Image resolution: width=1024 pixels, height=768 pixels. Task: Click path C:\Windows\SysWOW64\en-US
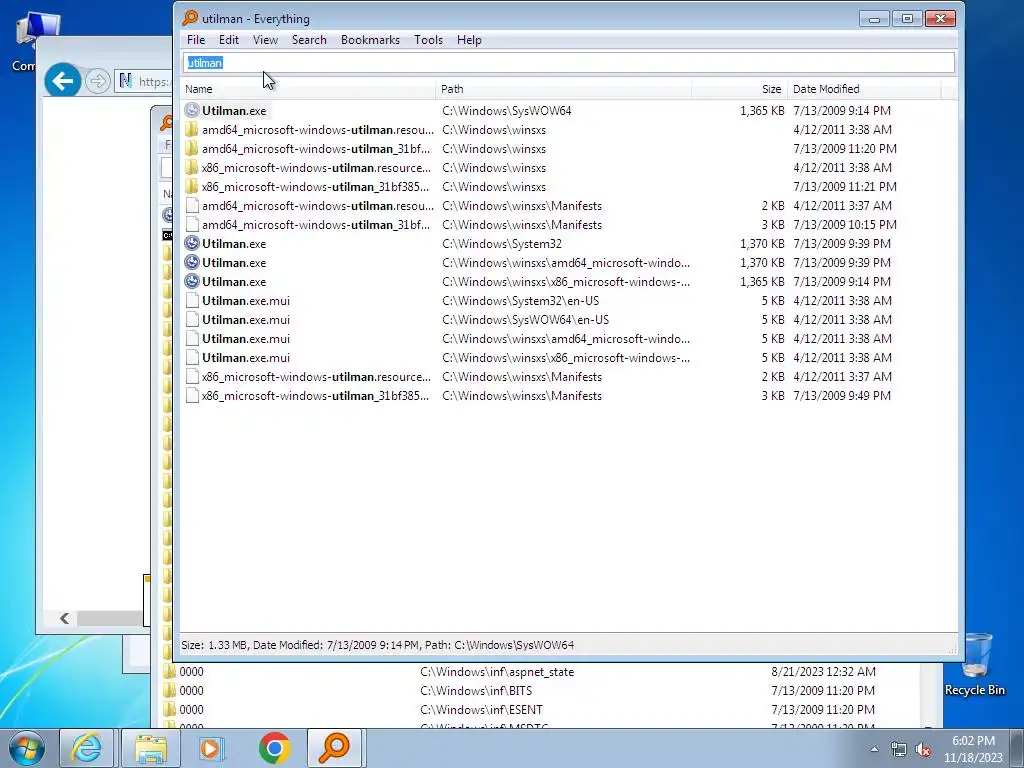coord(526,319)
